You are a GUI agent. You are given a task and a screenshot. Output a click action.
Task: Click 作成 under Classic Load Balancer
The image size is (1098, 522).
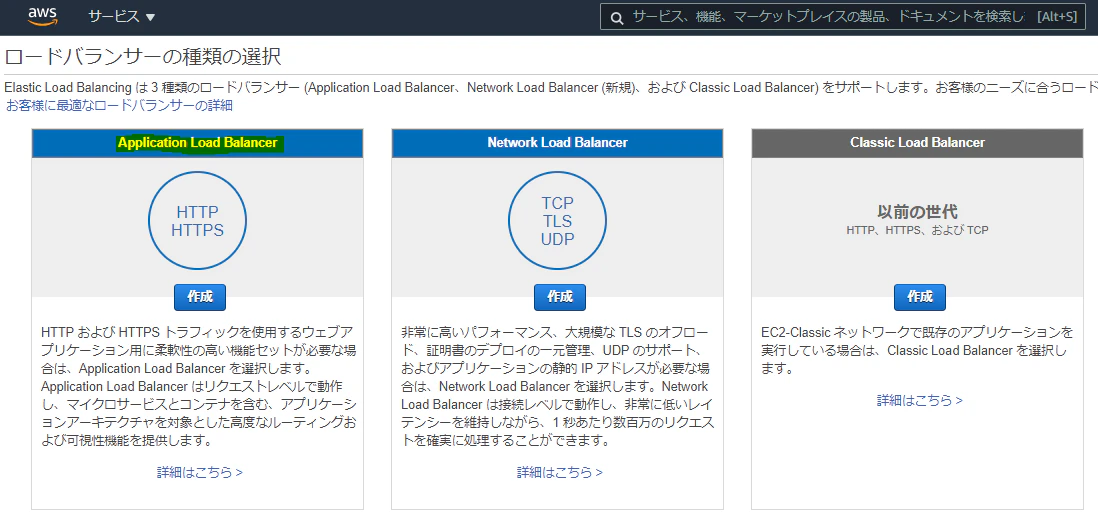(919, 296)
